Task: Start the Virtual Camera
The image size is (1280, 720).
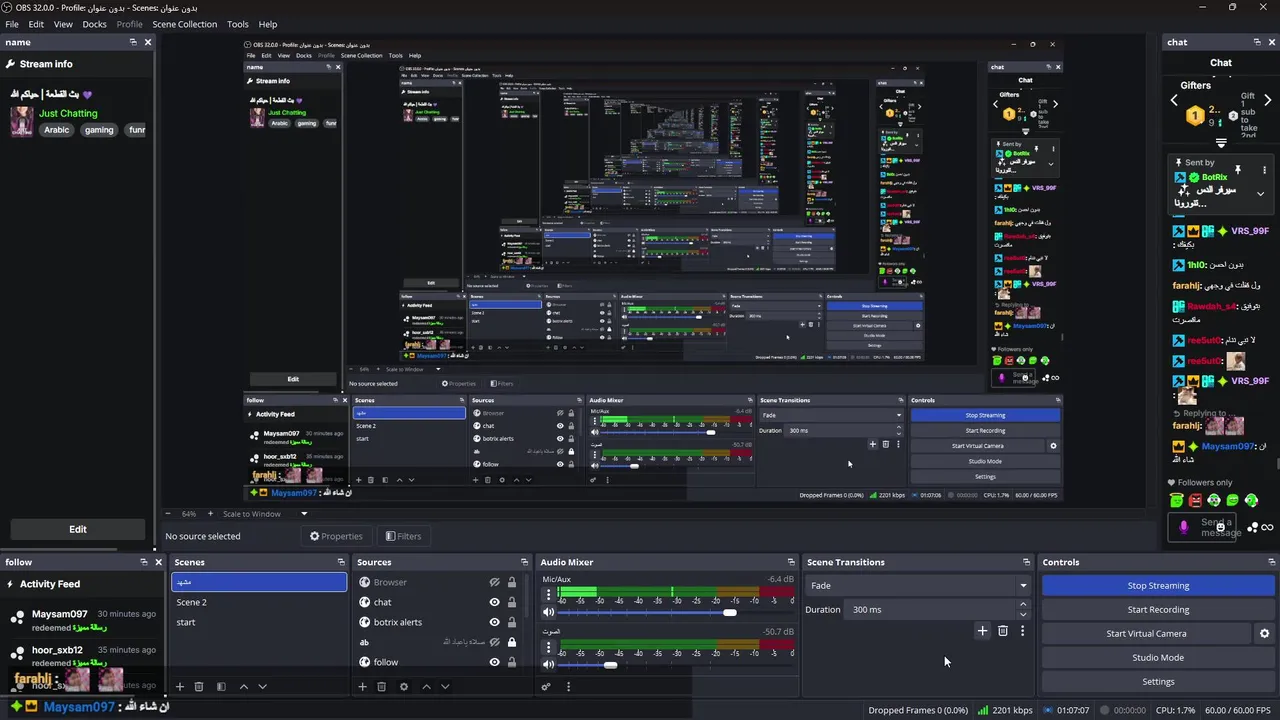Action: click(1146, 634)
